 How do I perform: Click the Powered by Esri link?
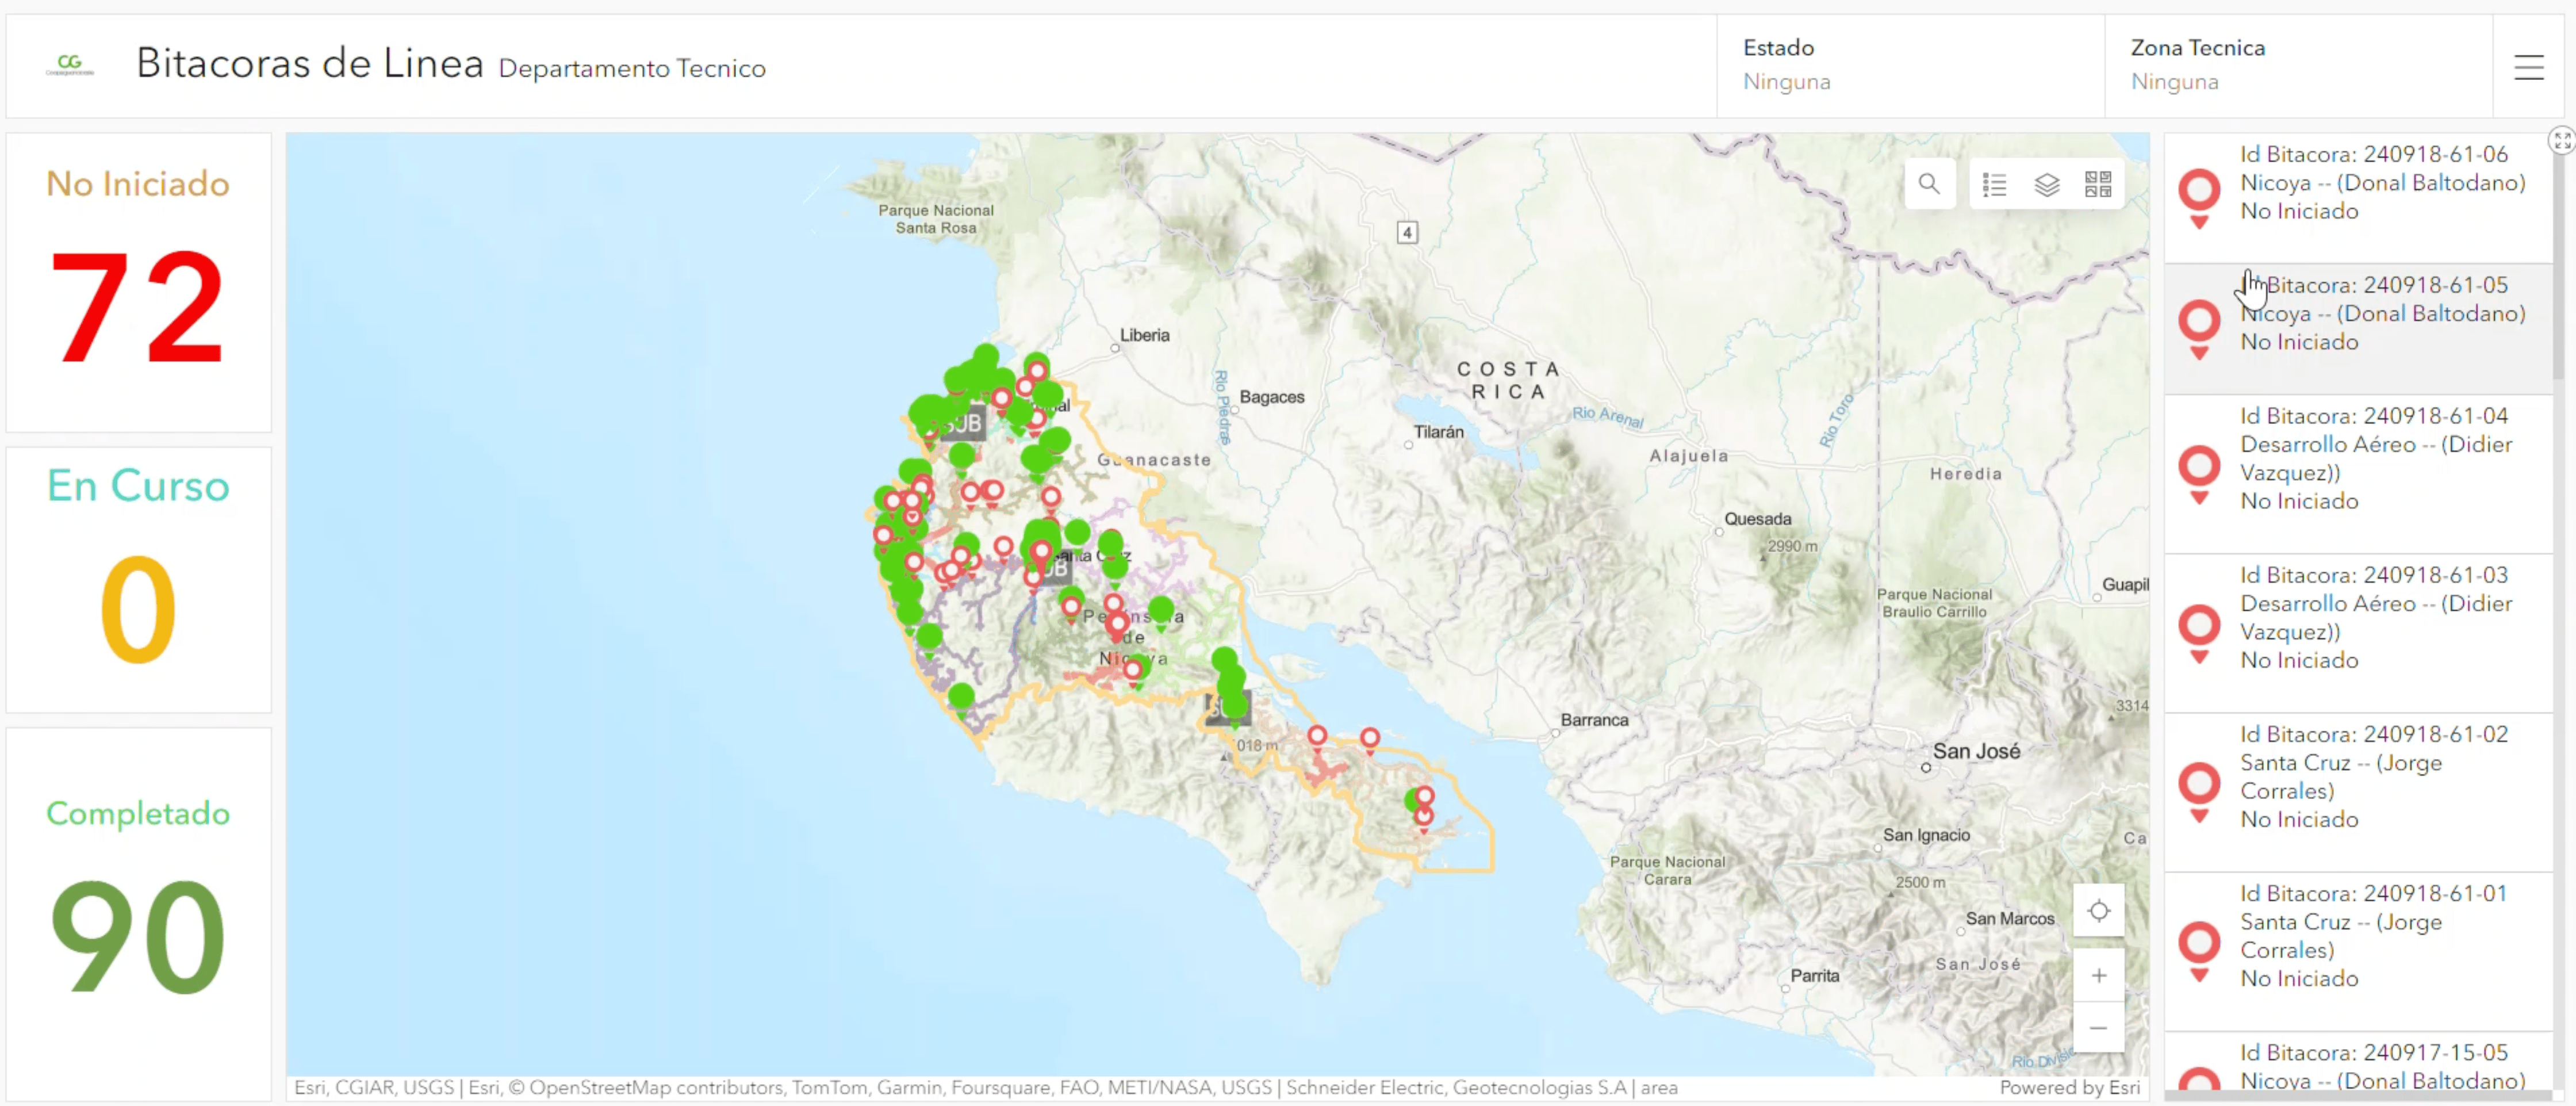(2069, 1087)
